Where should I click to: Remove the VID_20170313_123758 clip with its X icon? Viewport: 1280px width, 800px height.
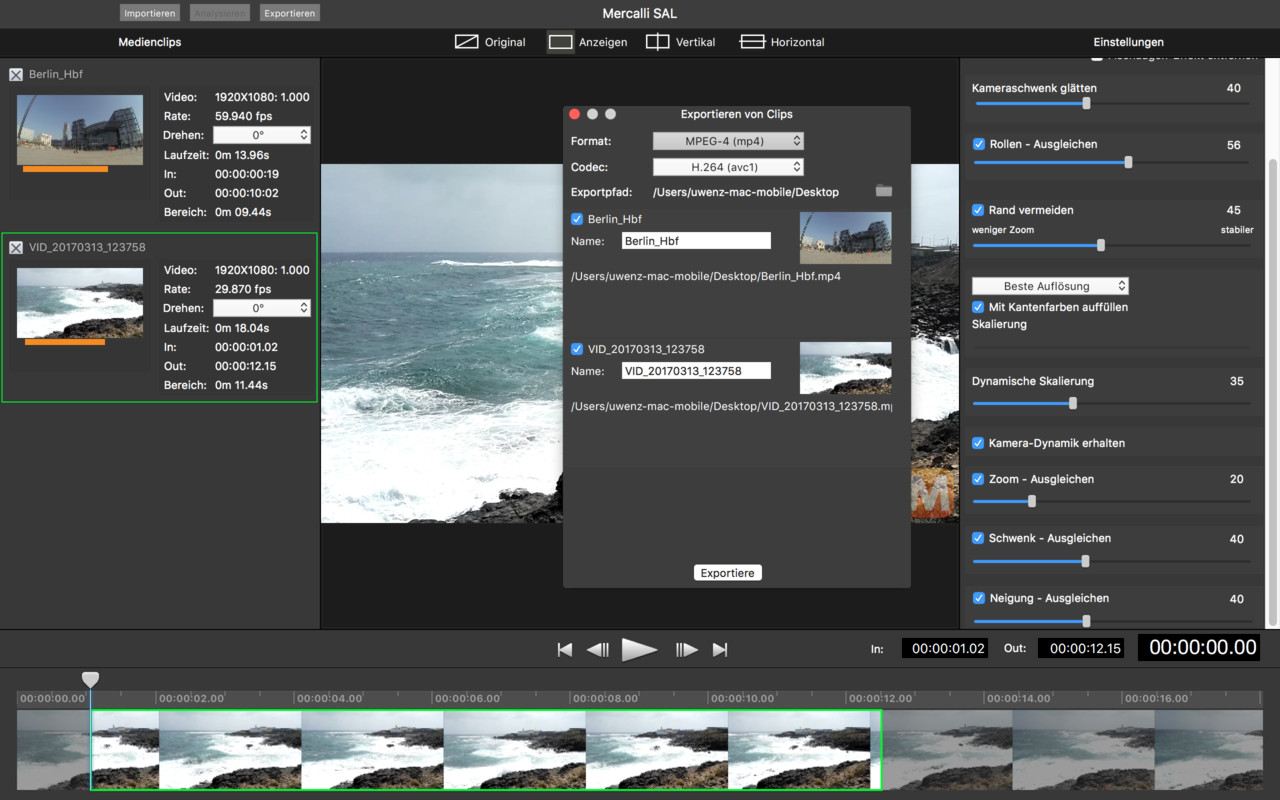[x=16, y=248]
